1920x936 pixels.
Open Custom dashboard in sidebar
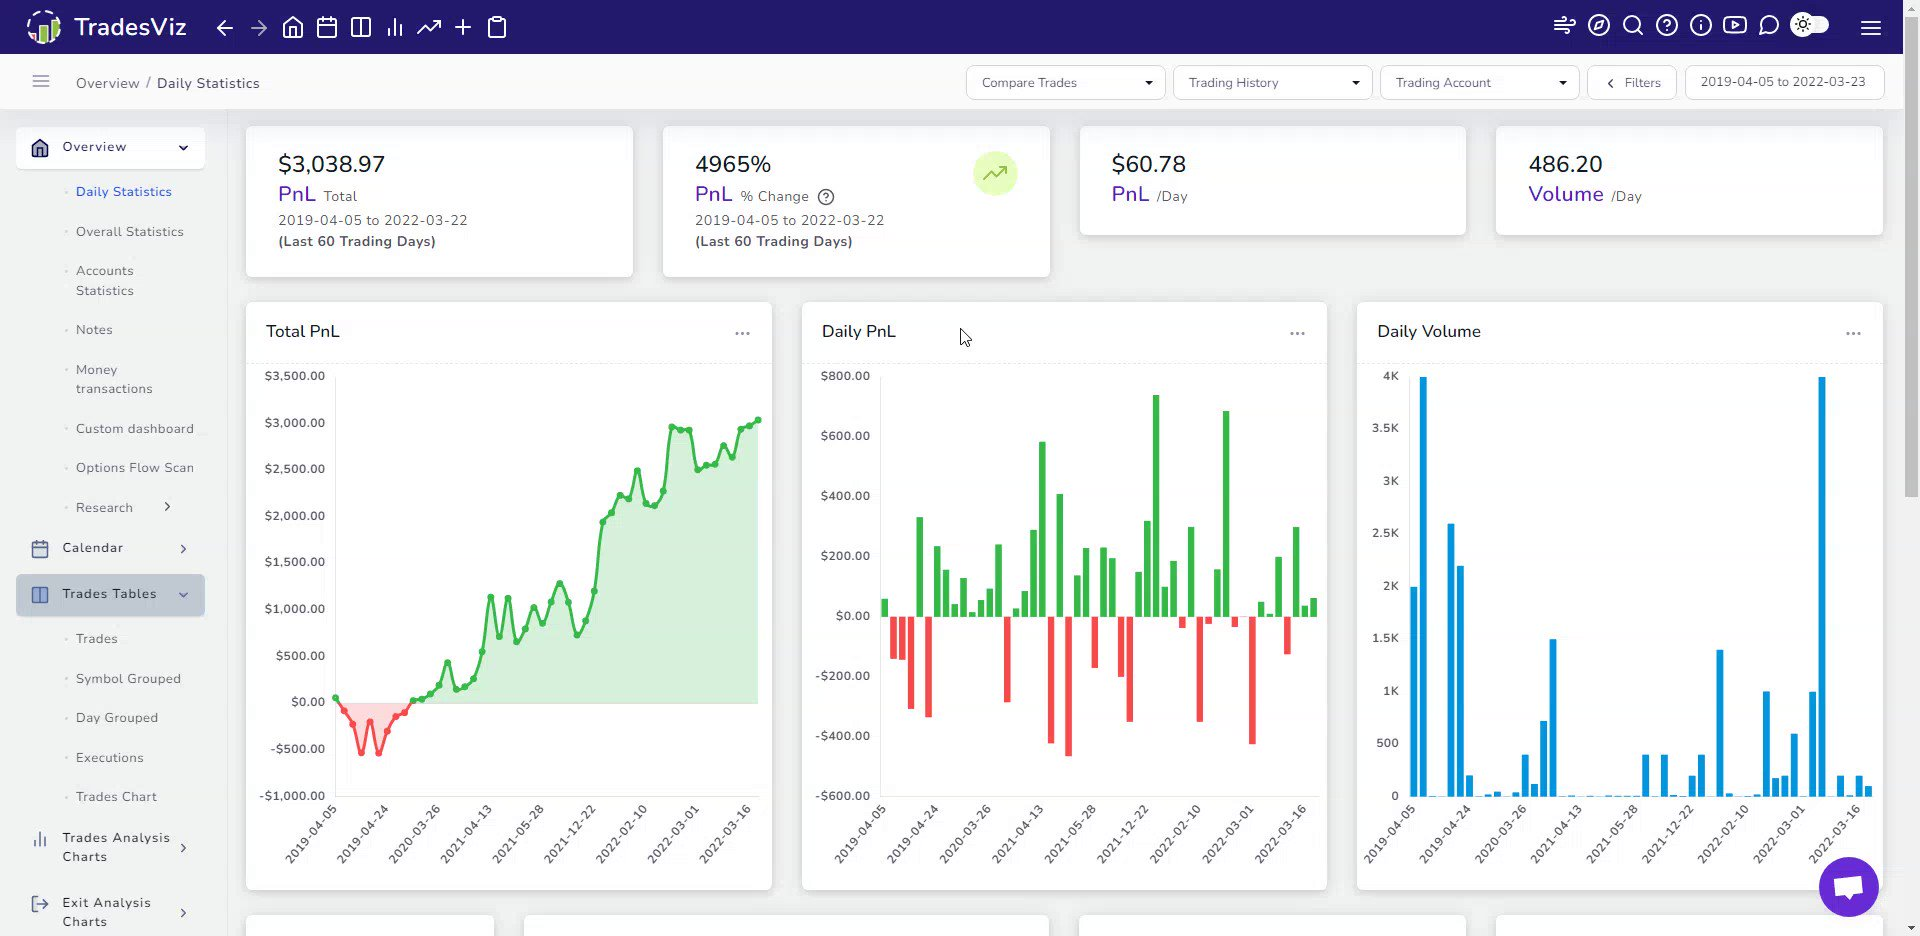point(135,429)
